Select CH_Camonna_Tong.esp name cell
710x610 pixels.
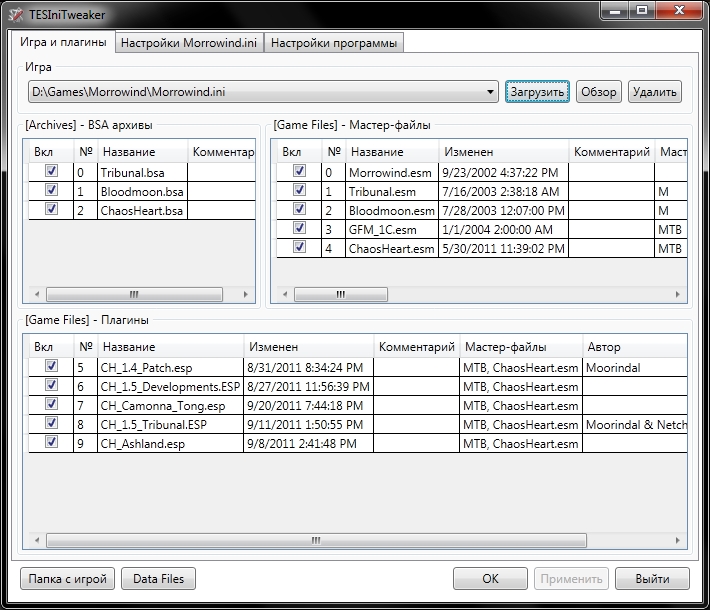tap(170, 406)
